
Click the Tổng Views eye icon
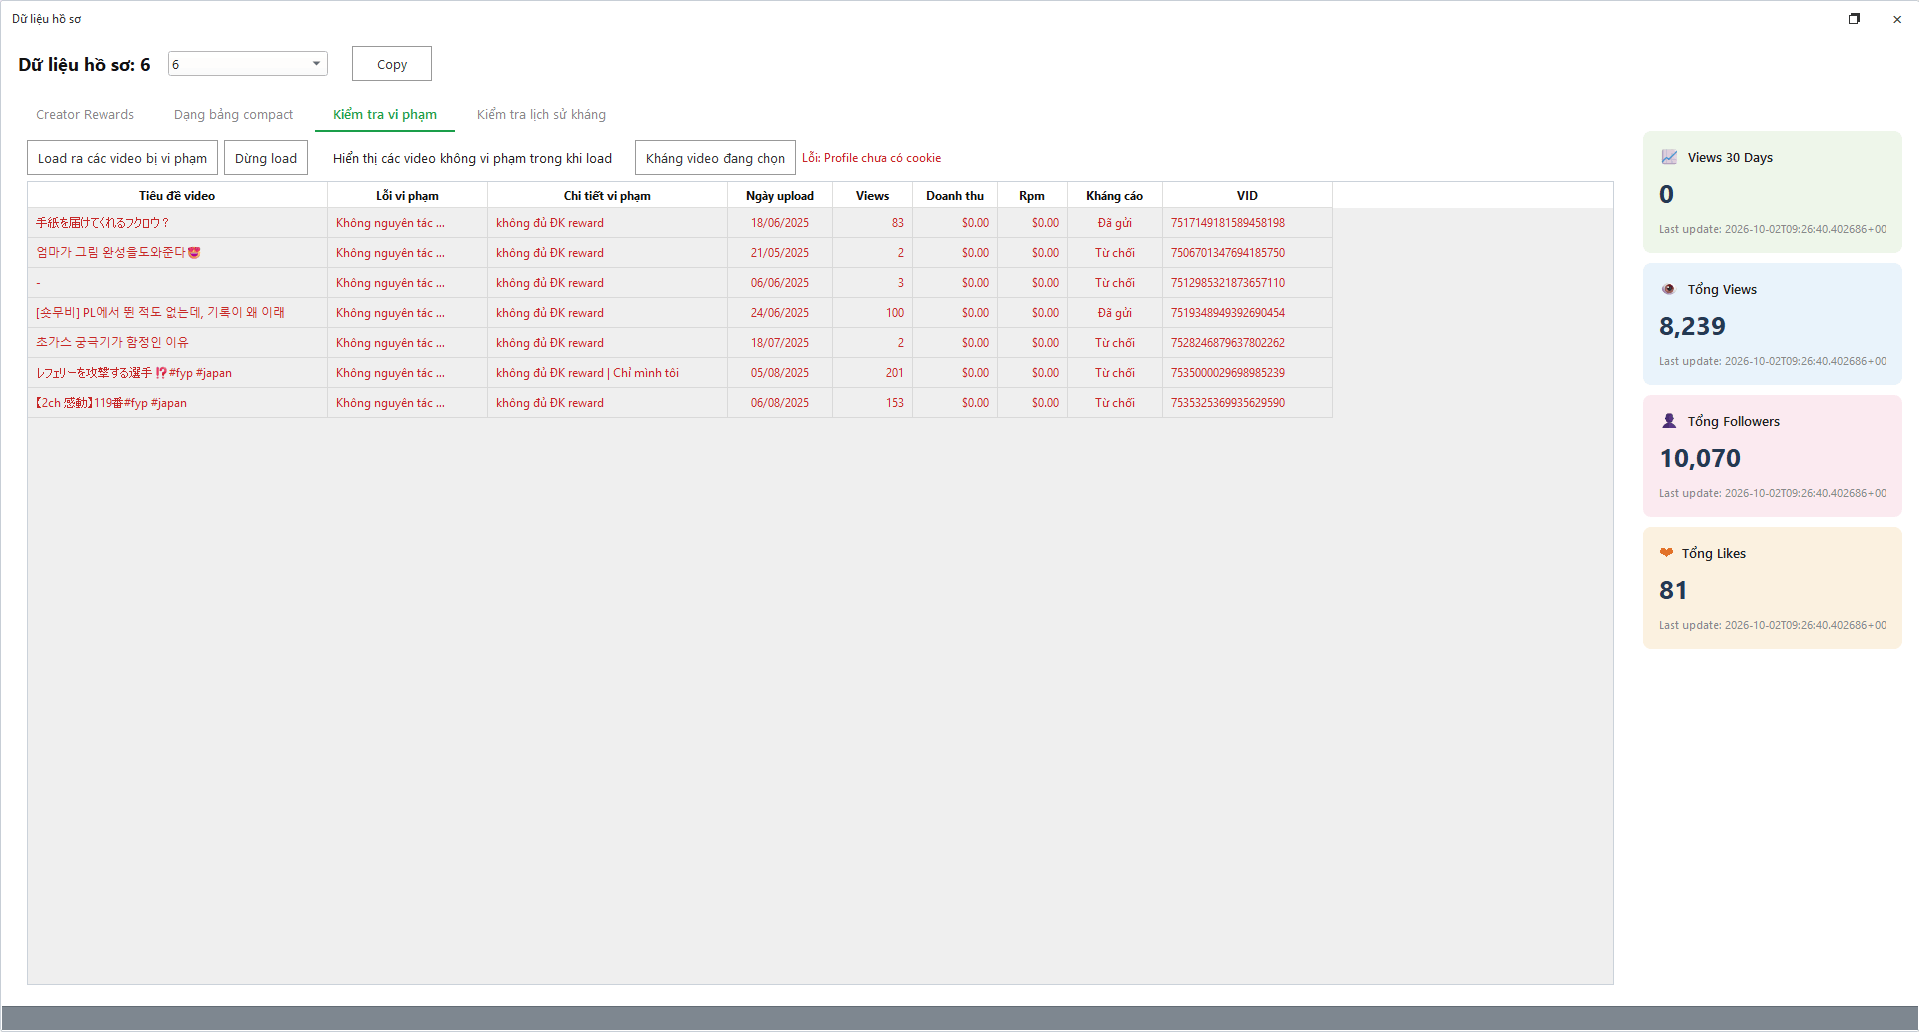point(1668,289)
